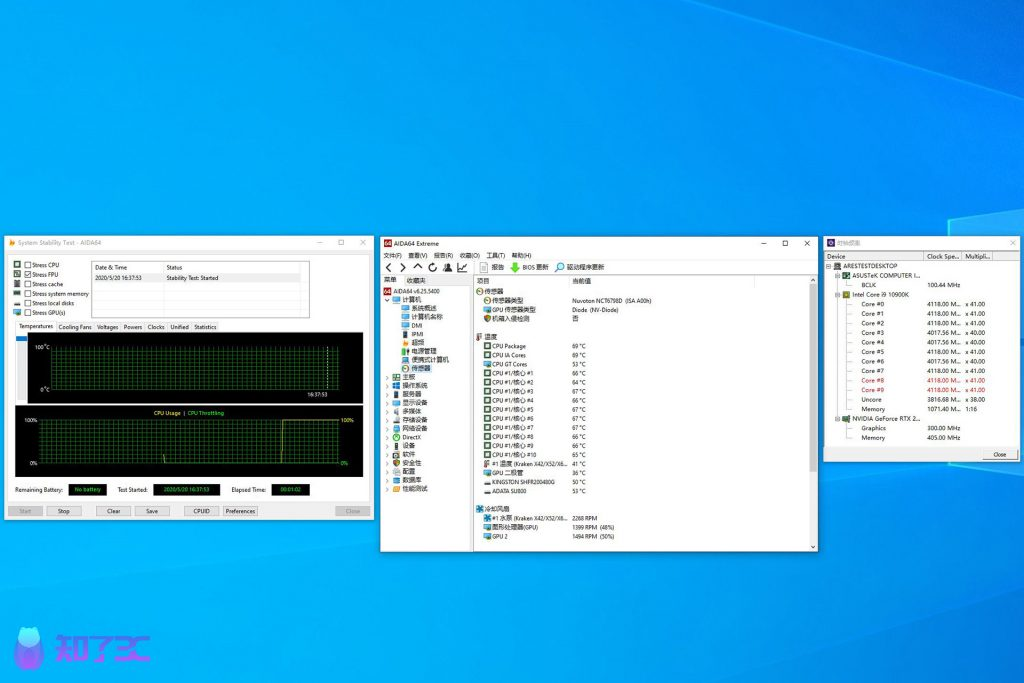1024x683 pixels.
Task: Switch to the Statistics tab
Action: tap(205, 327)
